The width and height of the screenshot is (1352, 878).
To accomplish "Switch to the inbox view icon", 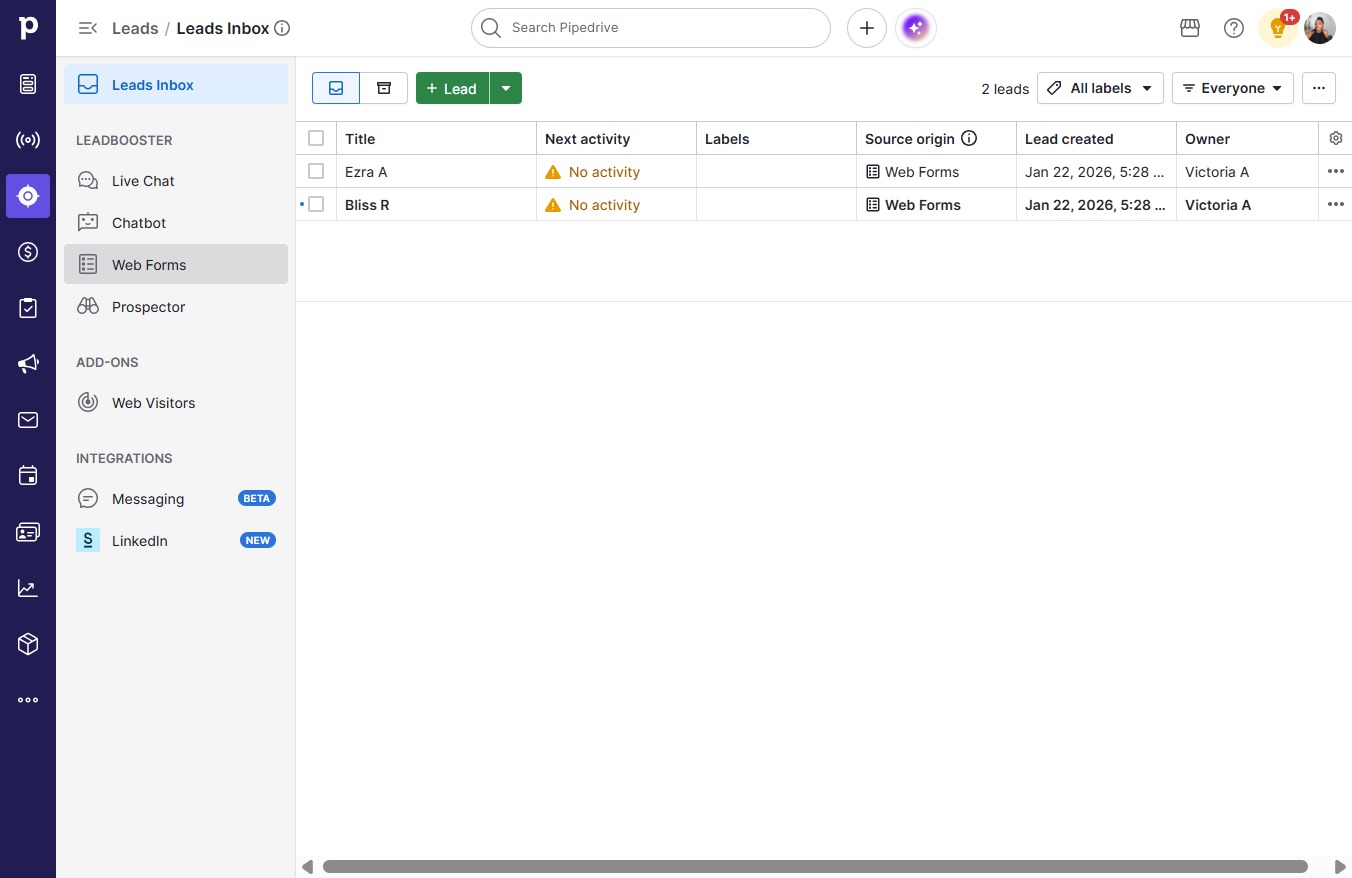I will (x=336, y=88).
